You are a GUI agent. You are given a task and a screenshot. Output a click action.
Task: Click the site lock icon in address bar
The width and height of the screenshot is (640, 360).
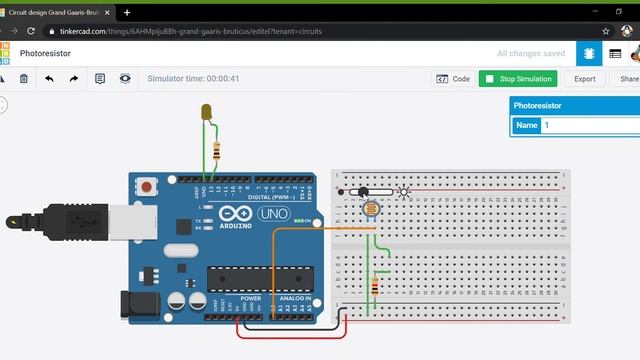(x=51, y=31)
